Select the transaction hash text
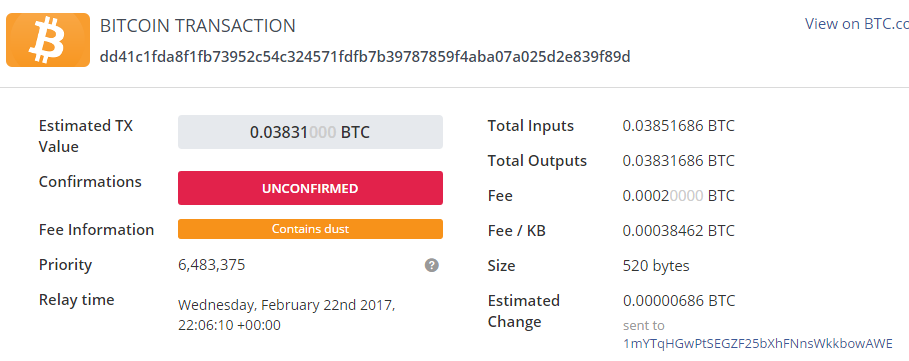The image size is (909, 361). click(365, 57)
